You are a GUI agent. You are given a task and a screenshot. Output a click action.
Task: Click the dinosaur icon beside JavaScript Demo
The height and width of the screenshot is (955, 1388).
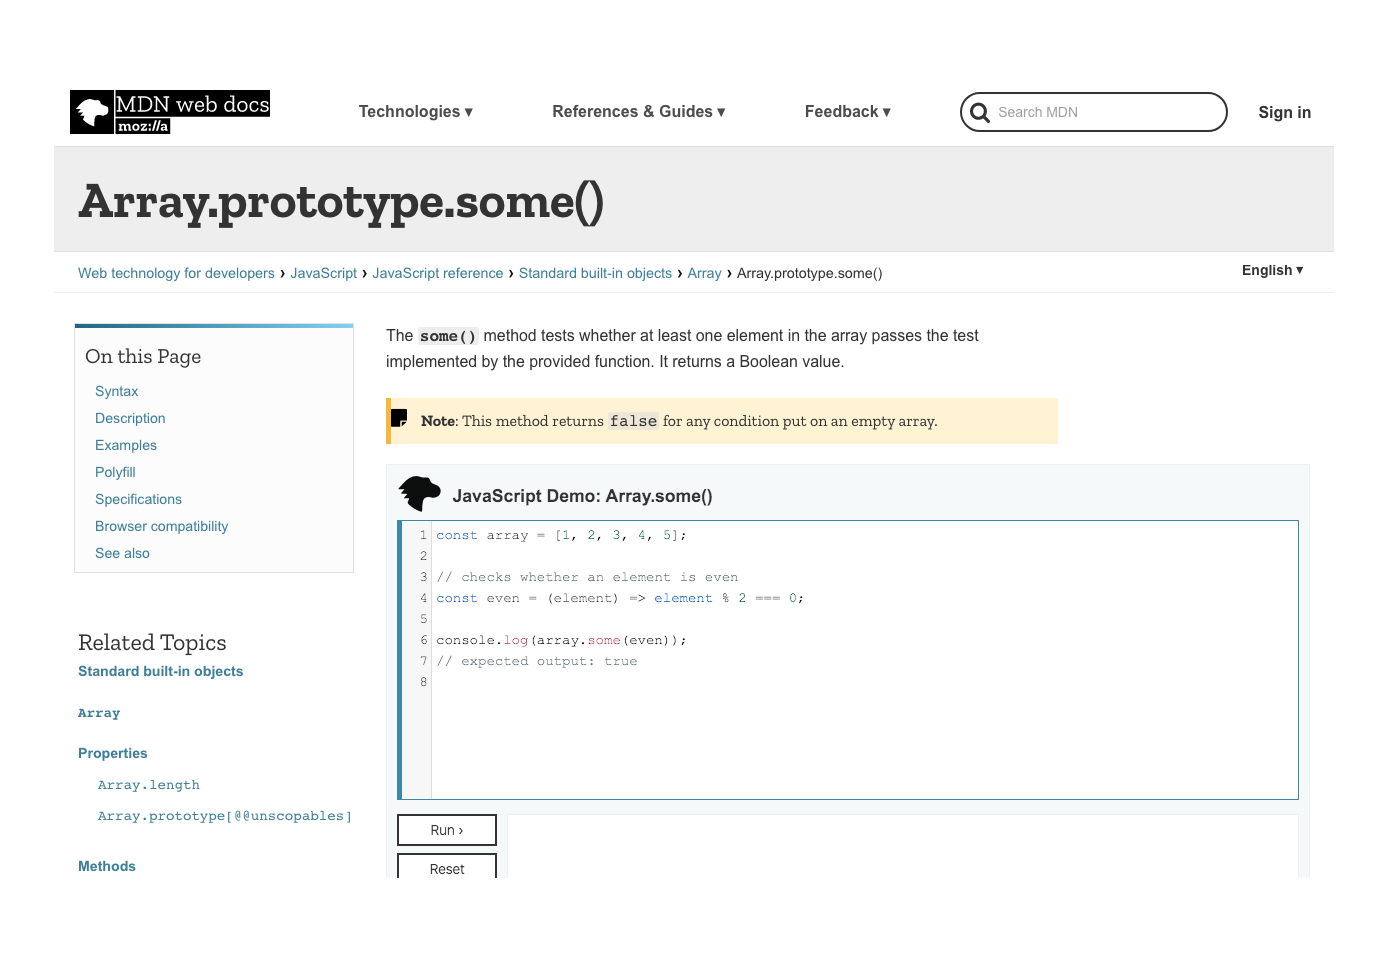pyautogui.click(x=420, y=495)
